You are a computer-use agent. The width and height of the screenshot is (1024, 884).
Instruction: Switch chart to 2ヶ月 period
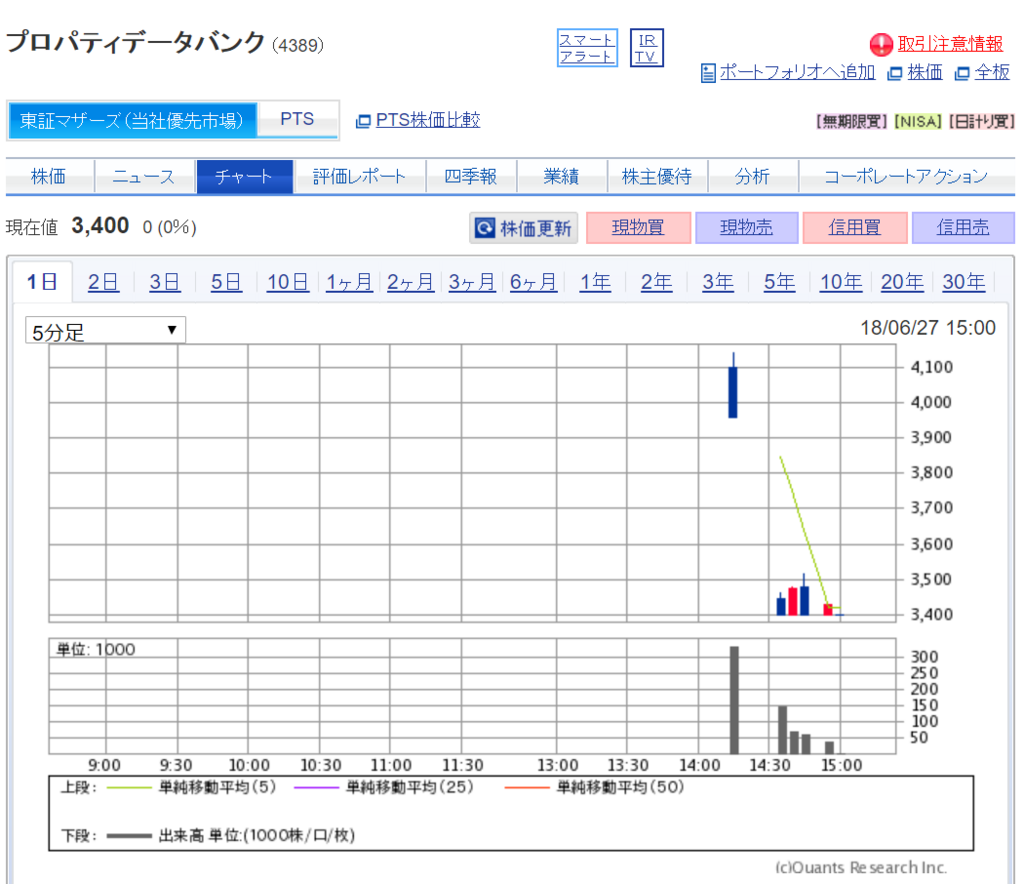coord(410,282)
